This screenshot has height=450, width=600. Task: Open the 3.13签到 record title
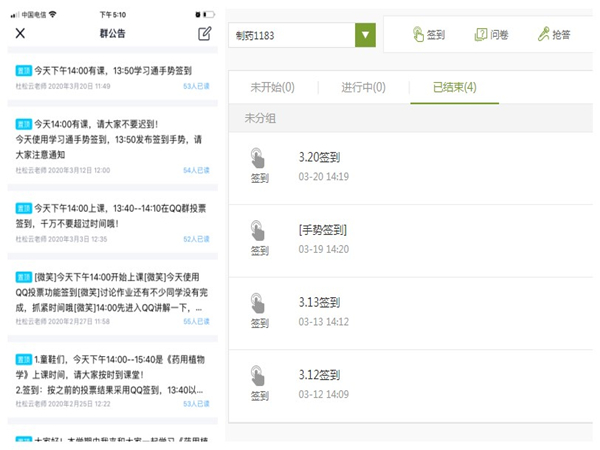pyautogui.click(x=320, y=302)
